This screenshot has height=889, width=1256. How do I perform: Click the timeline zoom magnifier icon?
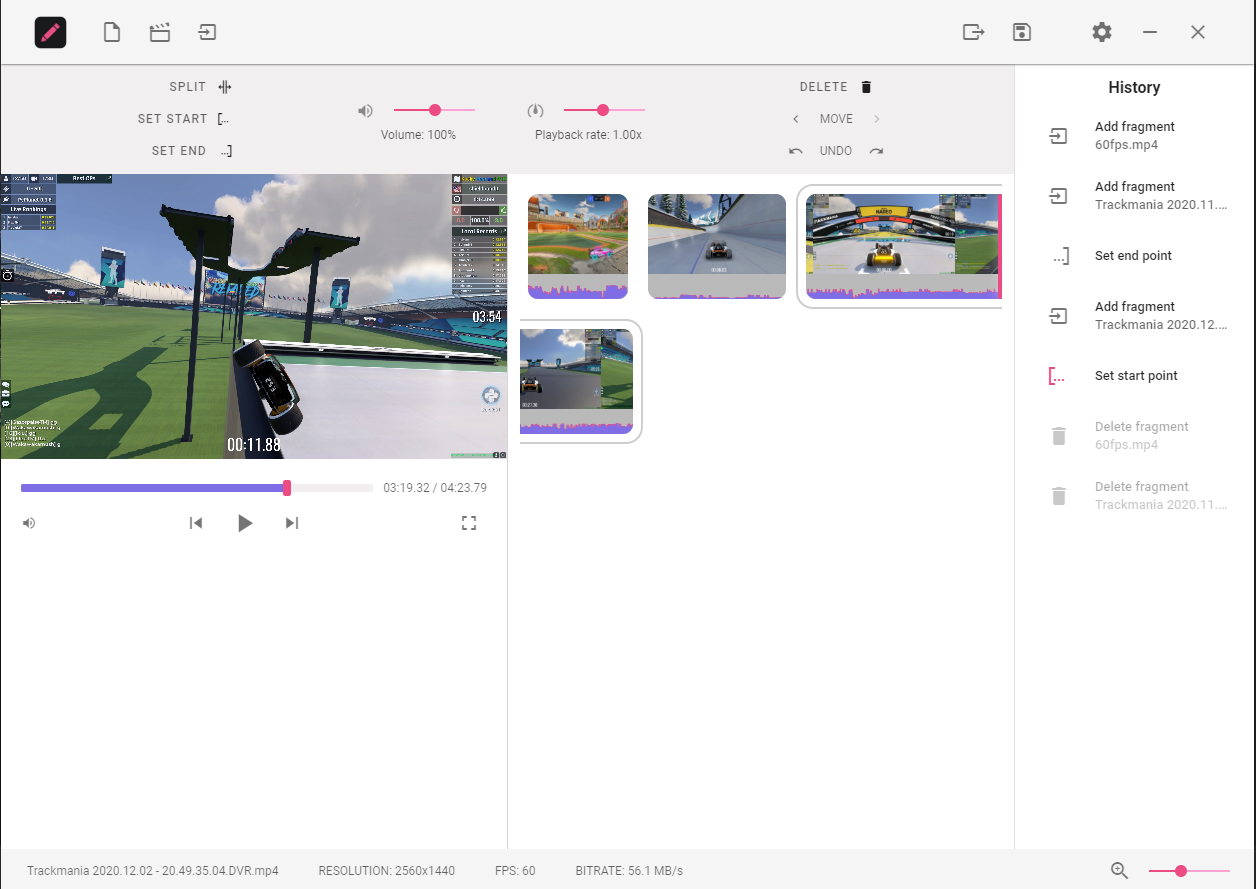point(1120,871)
